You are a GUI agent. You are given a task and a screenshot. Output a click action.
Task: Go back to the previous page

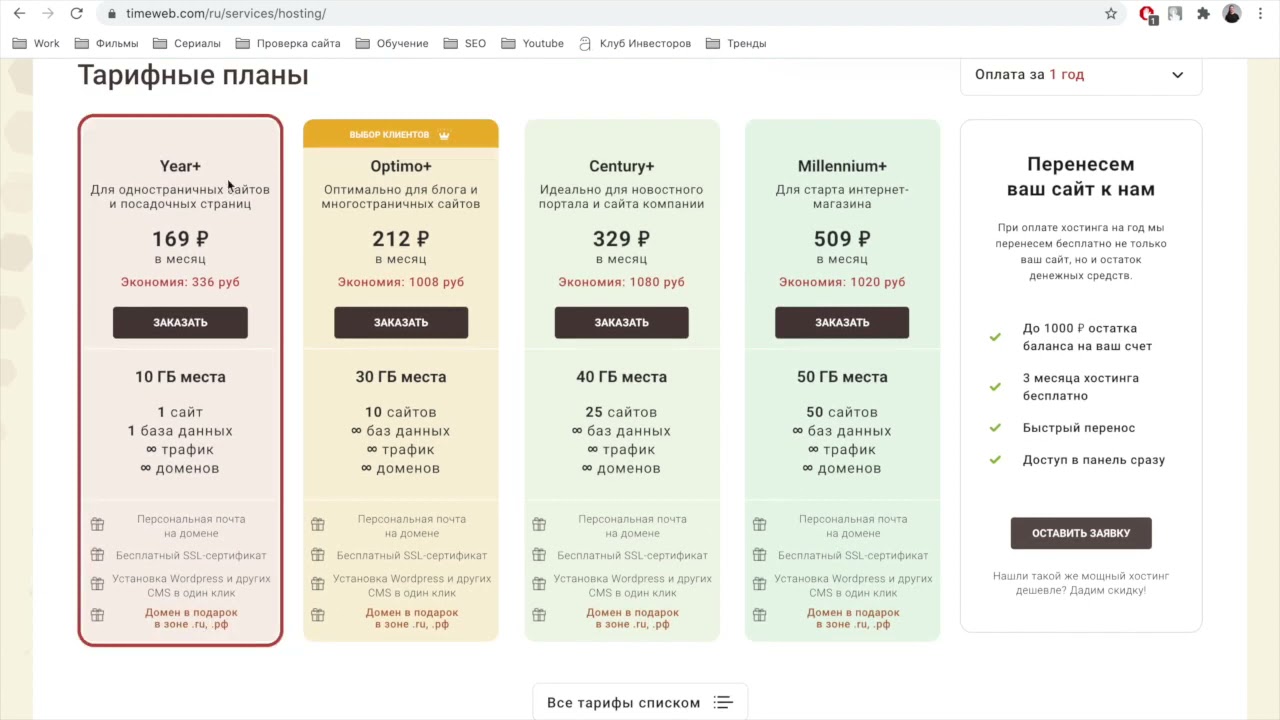pyautogui.click(x=19, y=14)
